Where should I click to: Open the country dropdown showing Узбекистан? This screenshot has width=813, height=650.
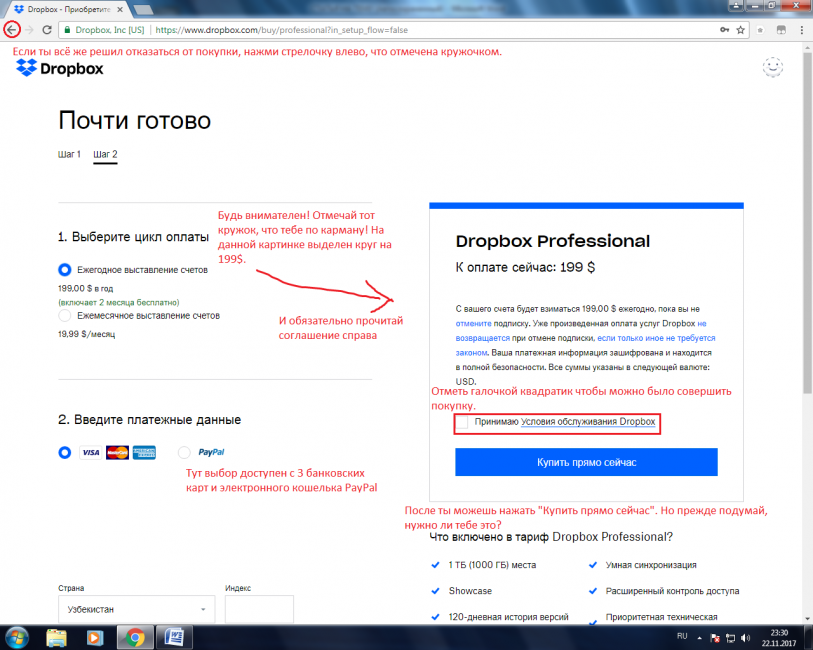point(136,609)
